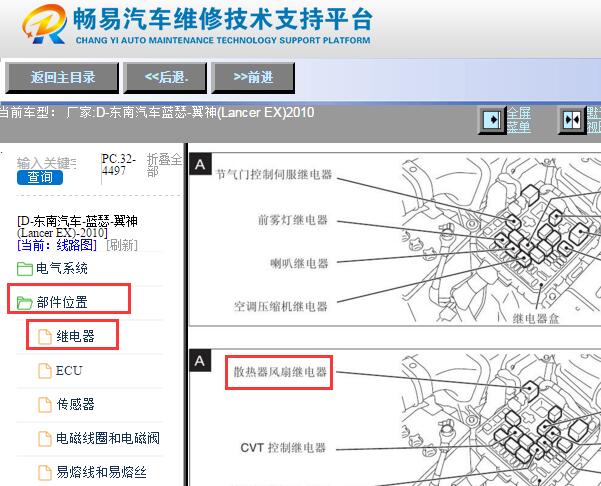
Task: Click the 散热器风扇继电器 label
Action: (280, 372)
